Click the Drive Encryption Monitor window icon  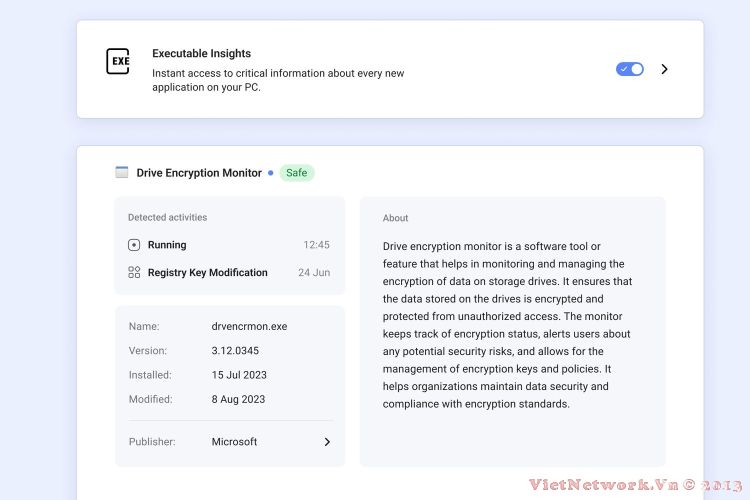click(122, 172)
